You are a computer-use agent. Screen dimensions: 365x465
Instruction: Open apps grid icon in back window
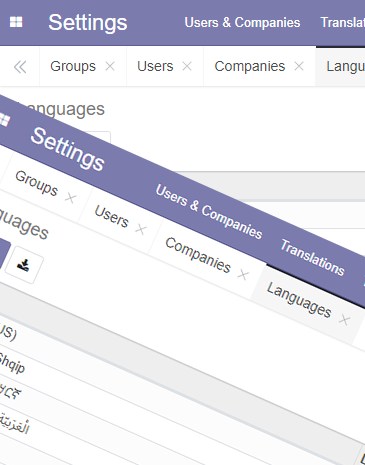[x=16, y=22]
